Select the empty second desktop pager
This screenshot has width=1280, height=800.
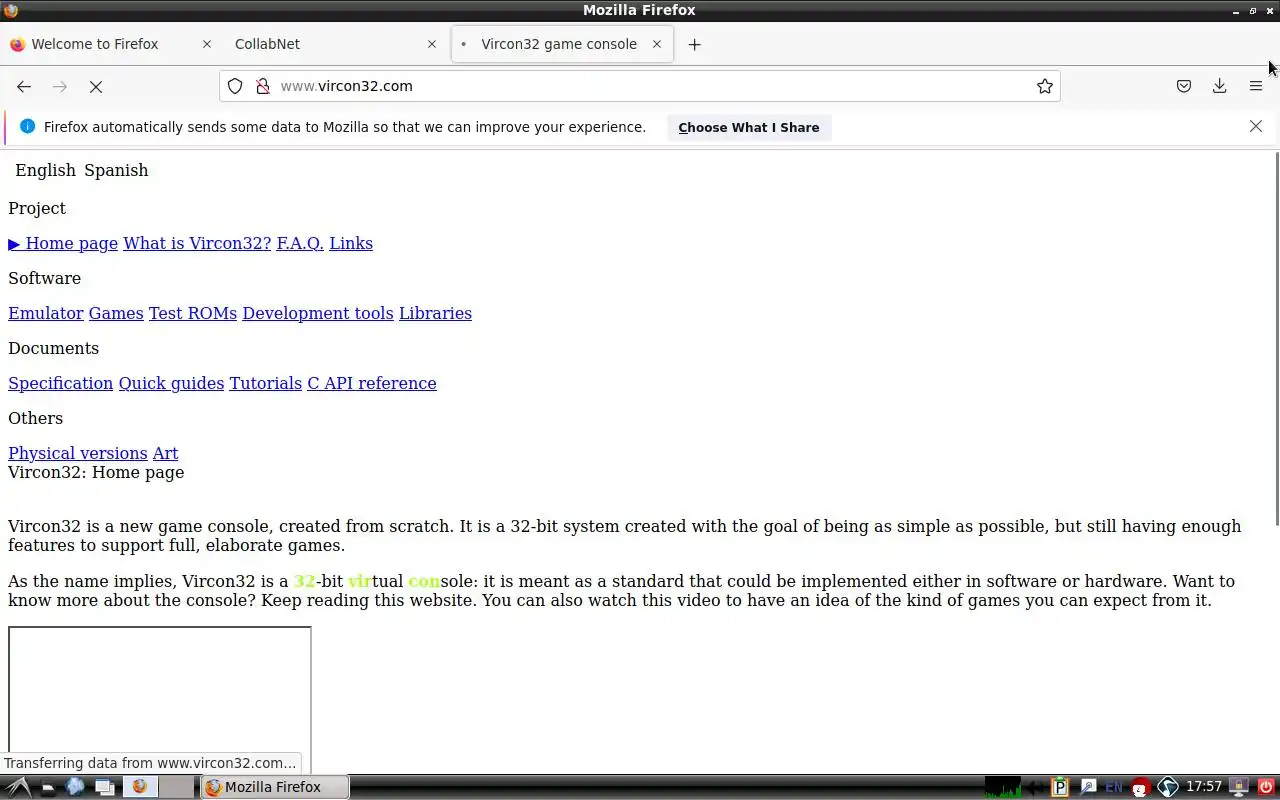[176, 787]
